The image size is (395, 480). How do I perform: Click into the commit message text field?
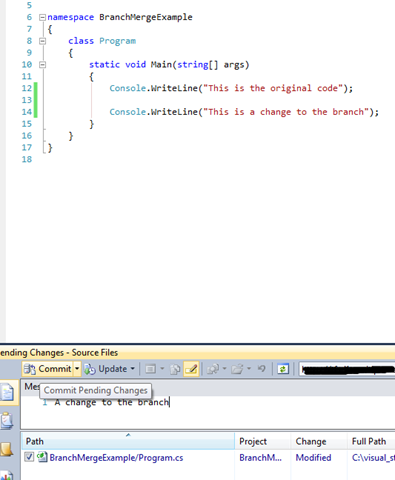tap(208, 412)
